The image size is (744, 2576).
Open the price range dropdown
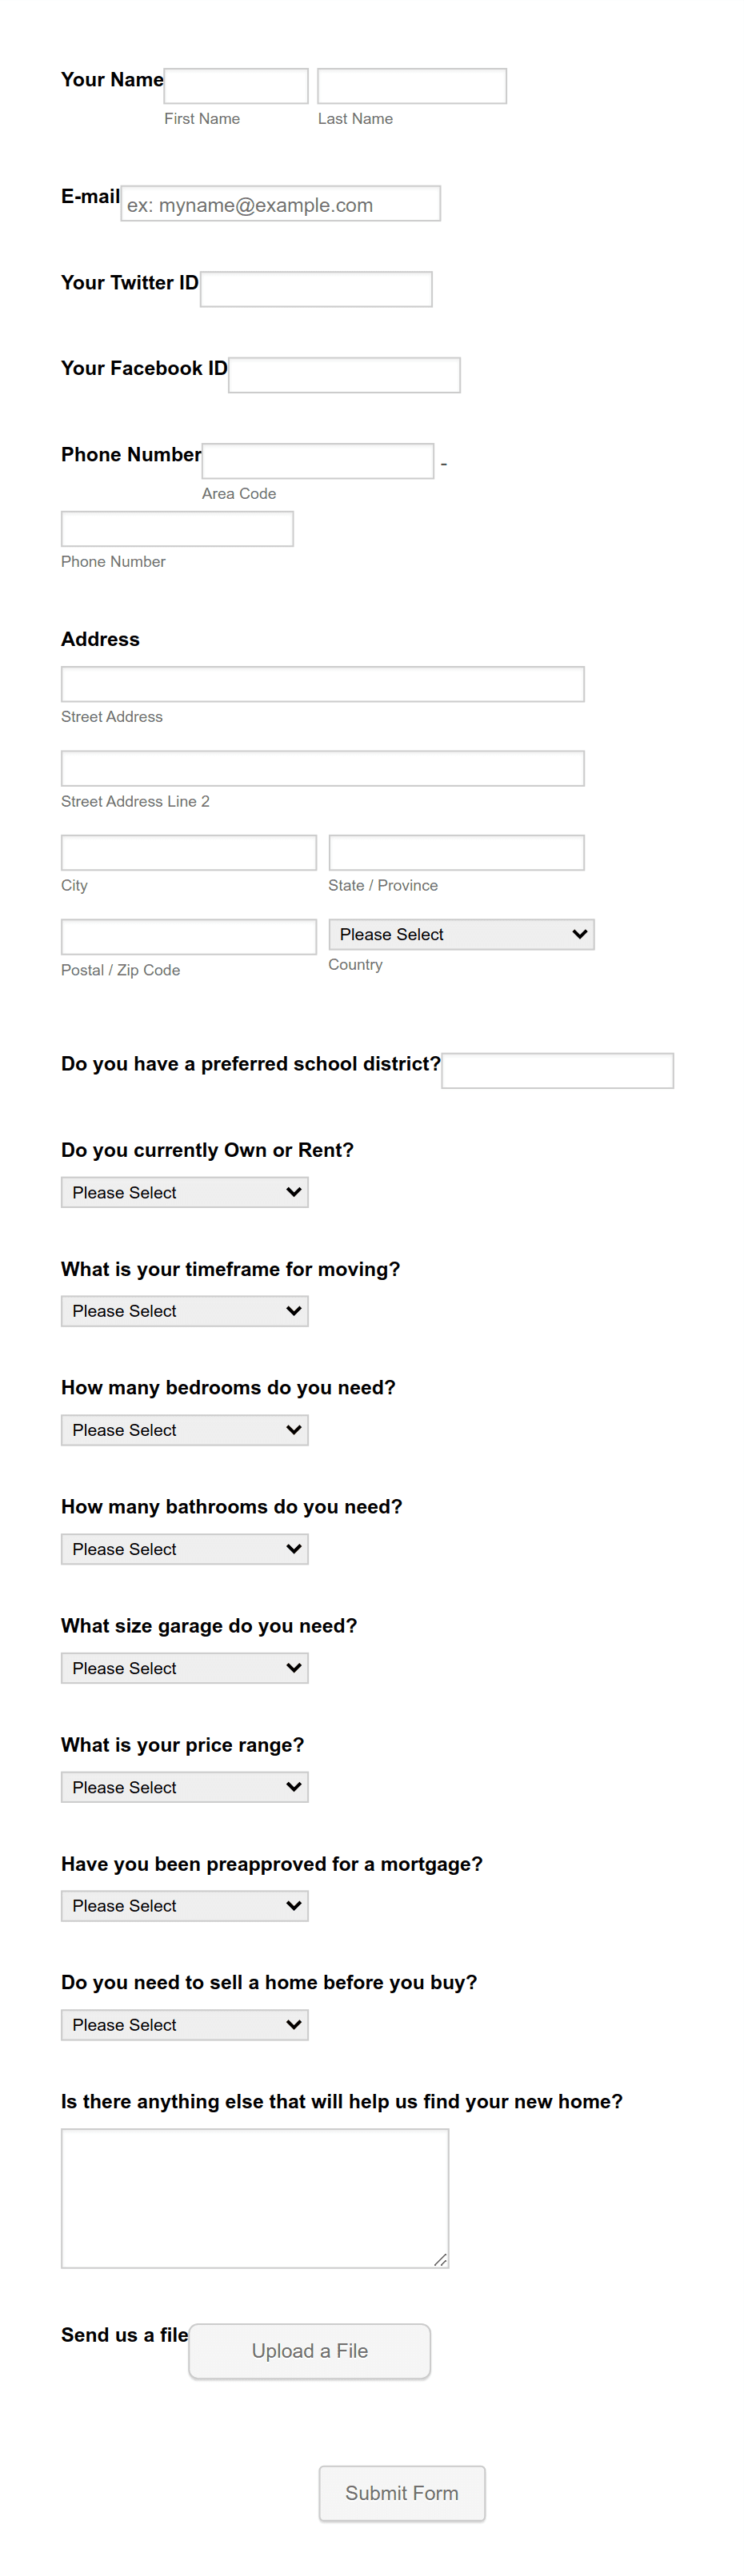[185, 1787]
